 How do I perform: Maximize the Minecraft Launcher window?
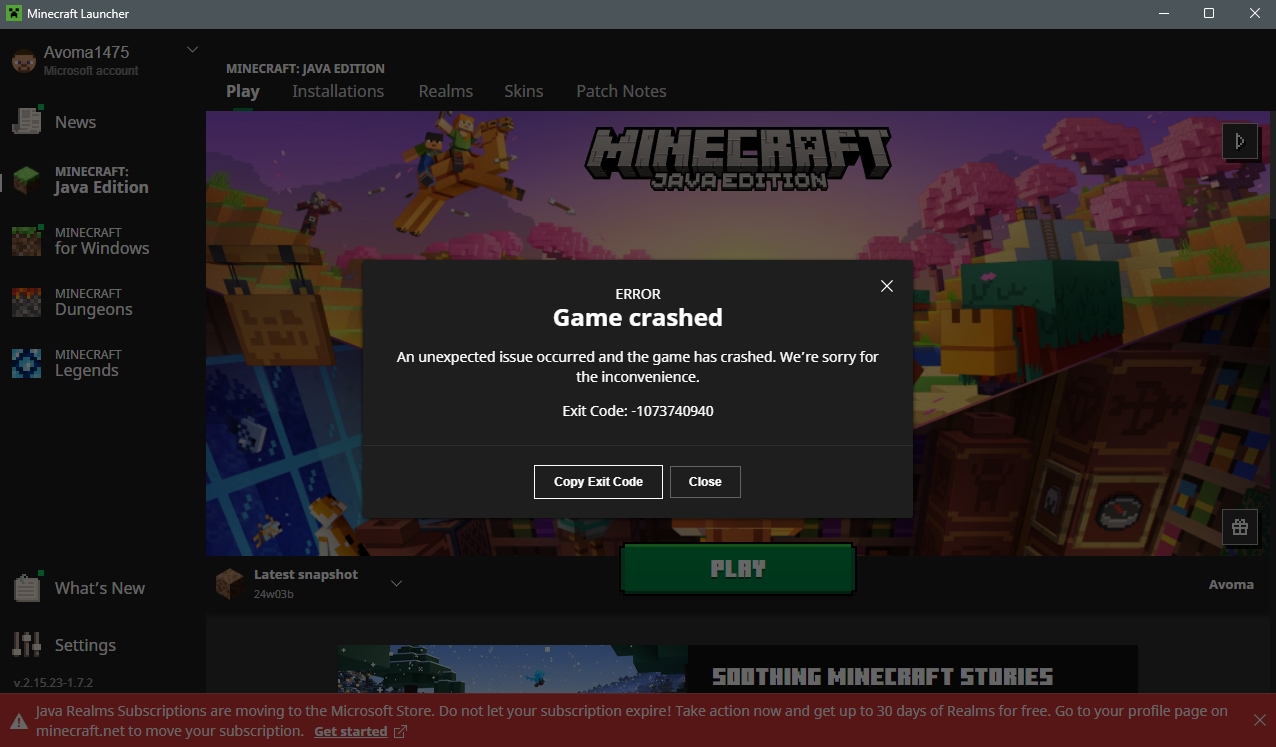pos(1209,13)
